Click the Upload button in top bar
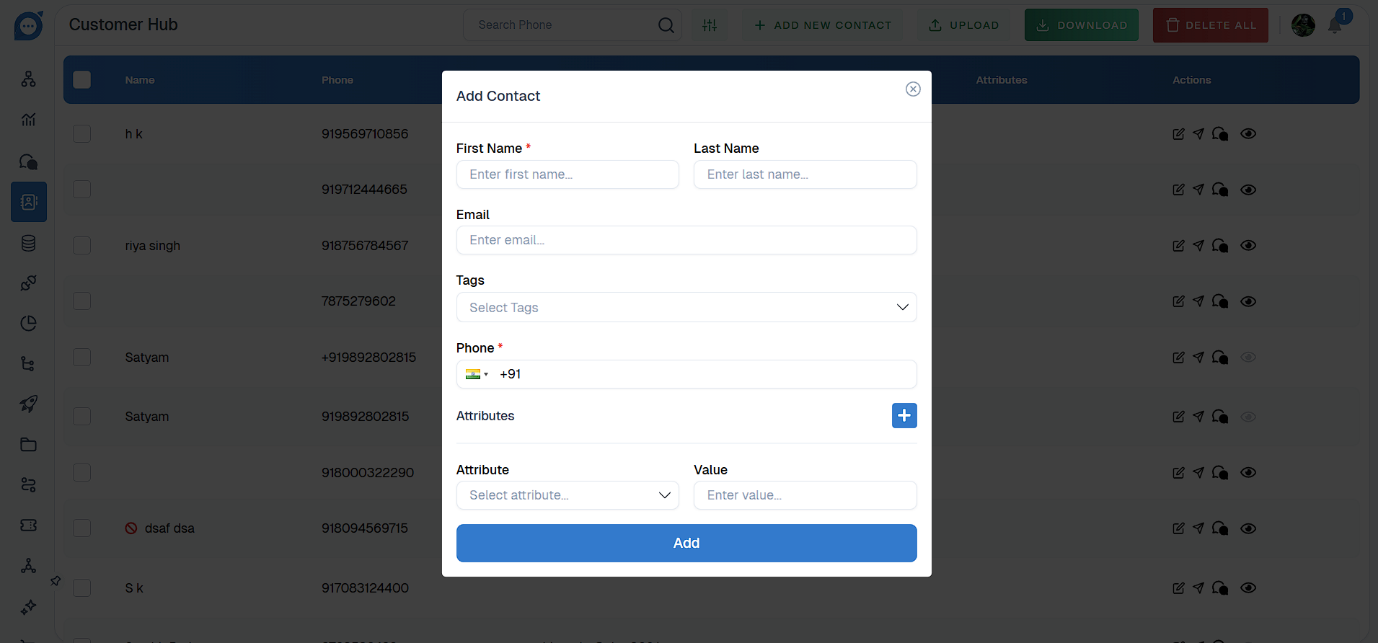This screenshot has height=643, width=1378. [x=964, y=25]
